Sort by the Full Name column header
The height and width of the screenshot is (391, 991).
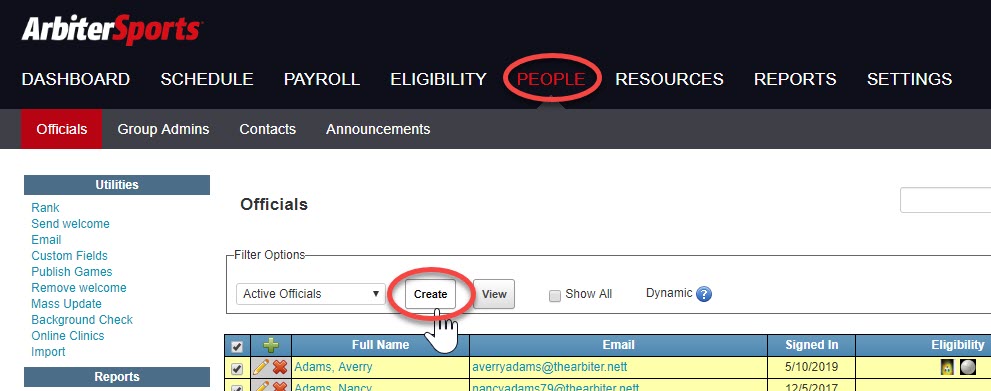380,345
